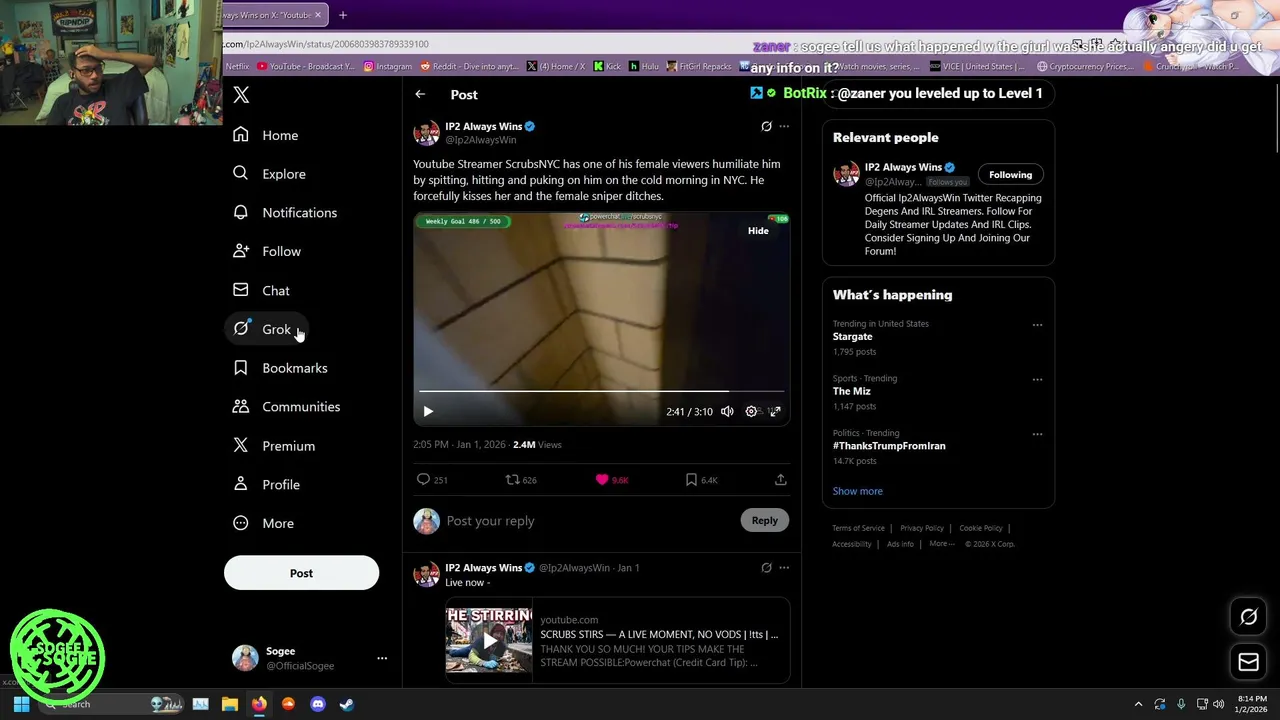Open Ads info footer link
Image resolution: width=1280 pixels, height=720 pixels.
(x=900, y=544)
